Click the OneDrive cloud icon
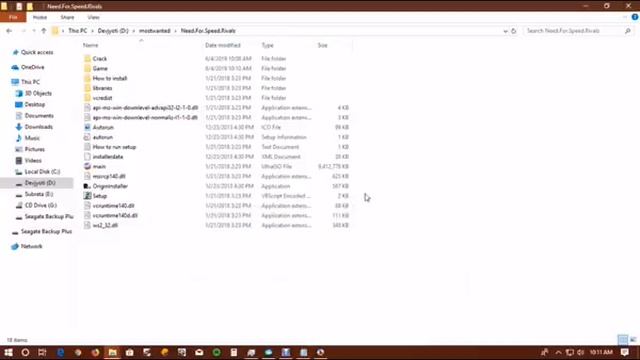 point(15,67)
